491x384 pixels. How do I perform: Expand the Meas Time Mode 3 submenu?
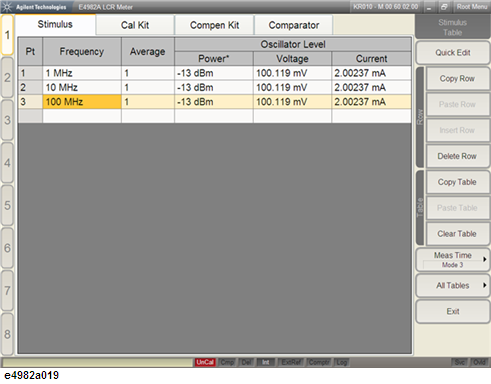point(453,260)
